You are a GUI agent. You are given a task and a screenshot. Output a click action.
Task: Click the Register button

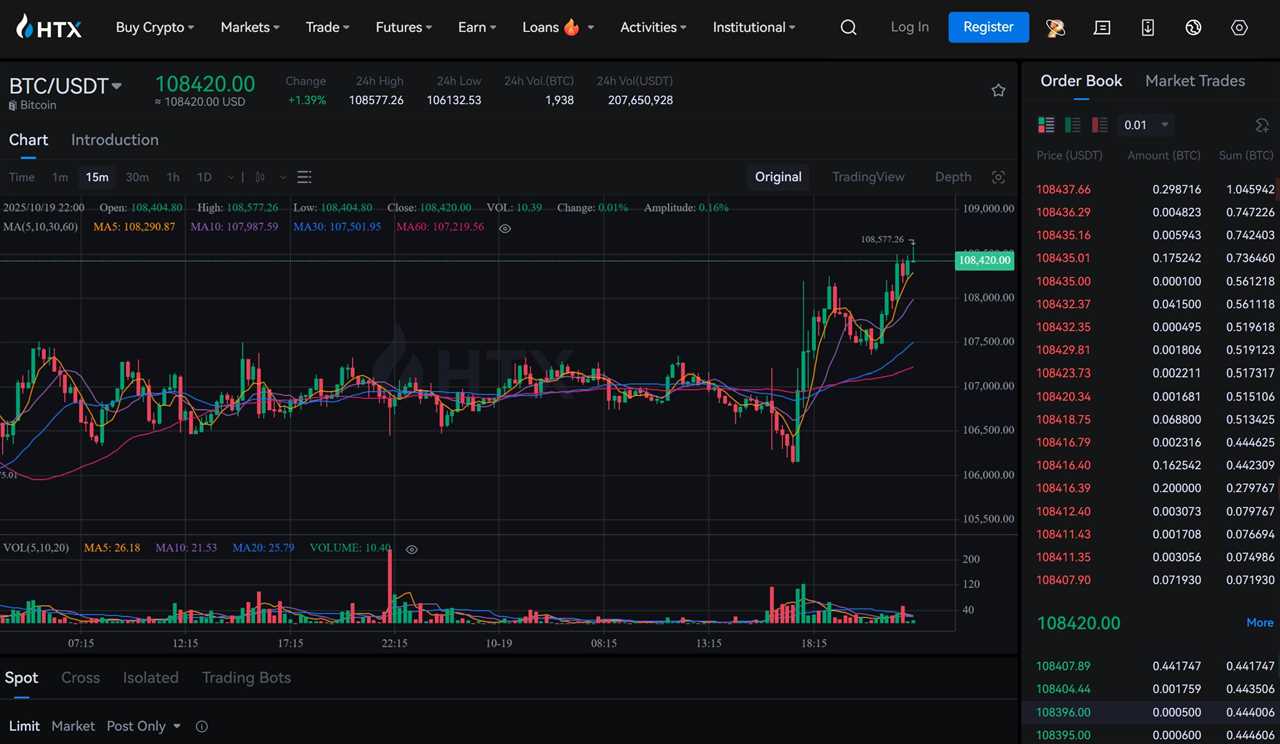click(988, 27)
